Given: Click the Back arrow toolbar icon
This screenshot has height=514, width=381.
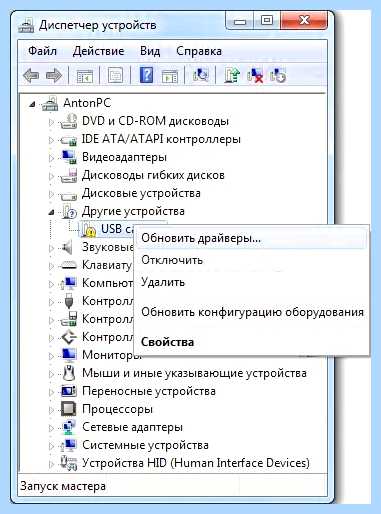Looking at the screenshot, I should click(x=31, y=75).
